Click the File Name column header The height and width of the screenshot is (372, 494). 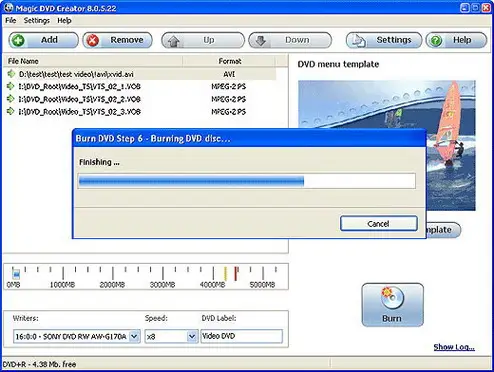tap(93, 61)
